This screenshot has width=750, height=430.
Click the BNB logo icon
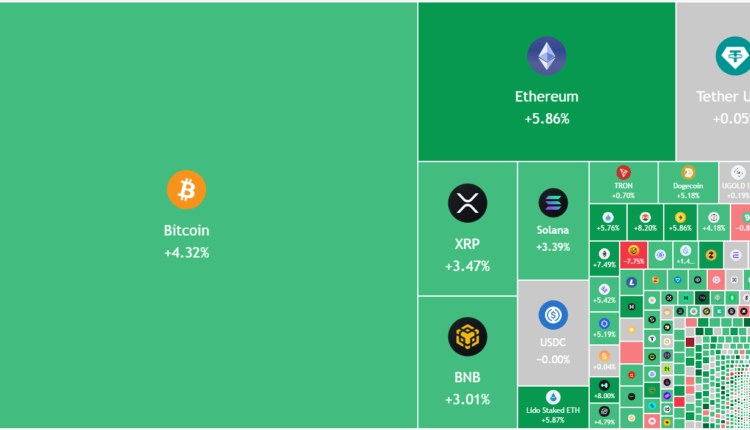[467, 337]
